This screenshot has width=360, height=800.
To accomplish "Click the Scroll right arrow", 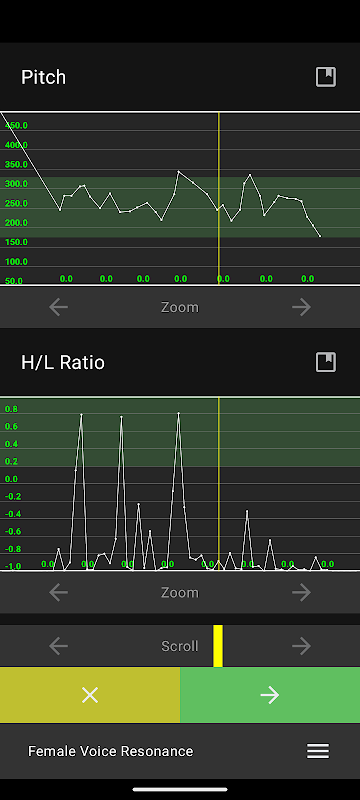I will [301, 646].
